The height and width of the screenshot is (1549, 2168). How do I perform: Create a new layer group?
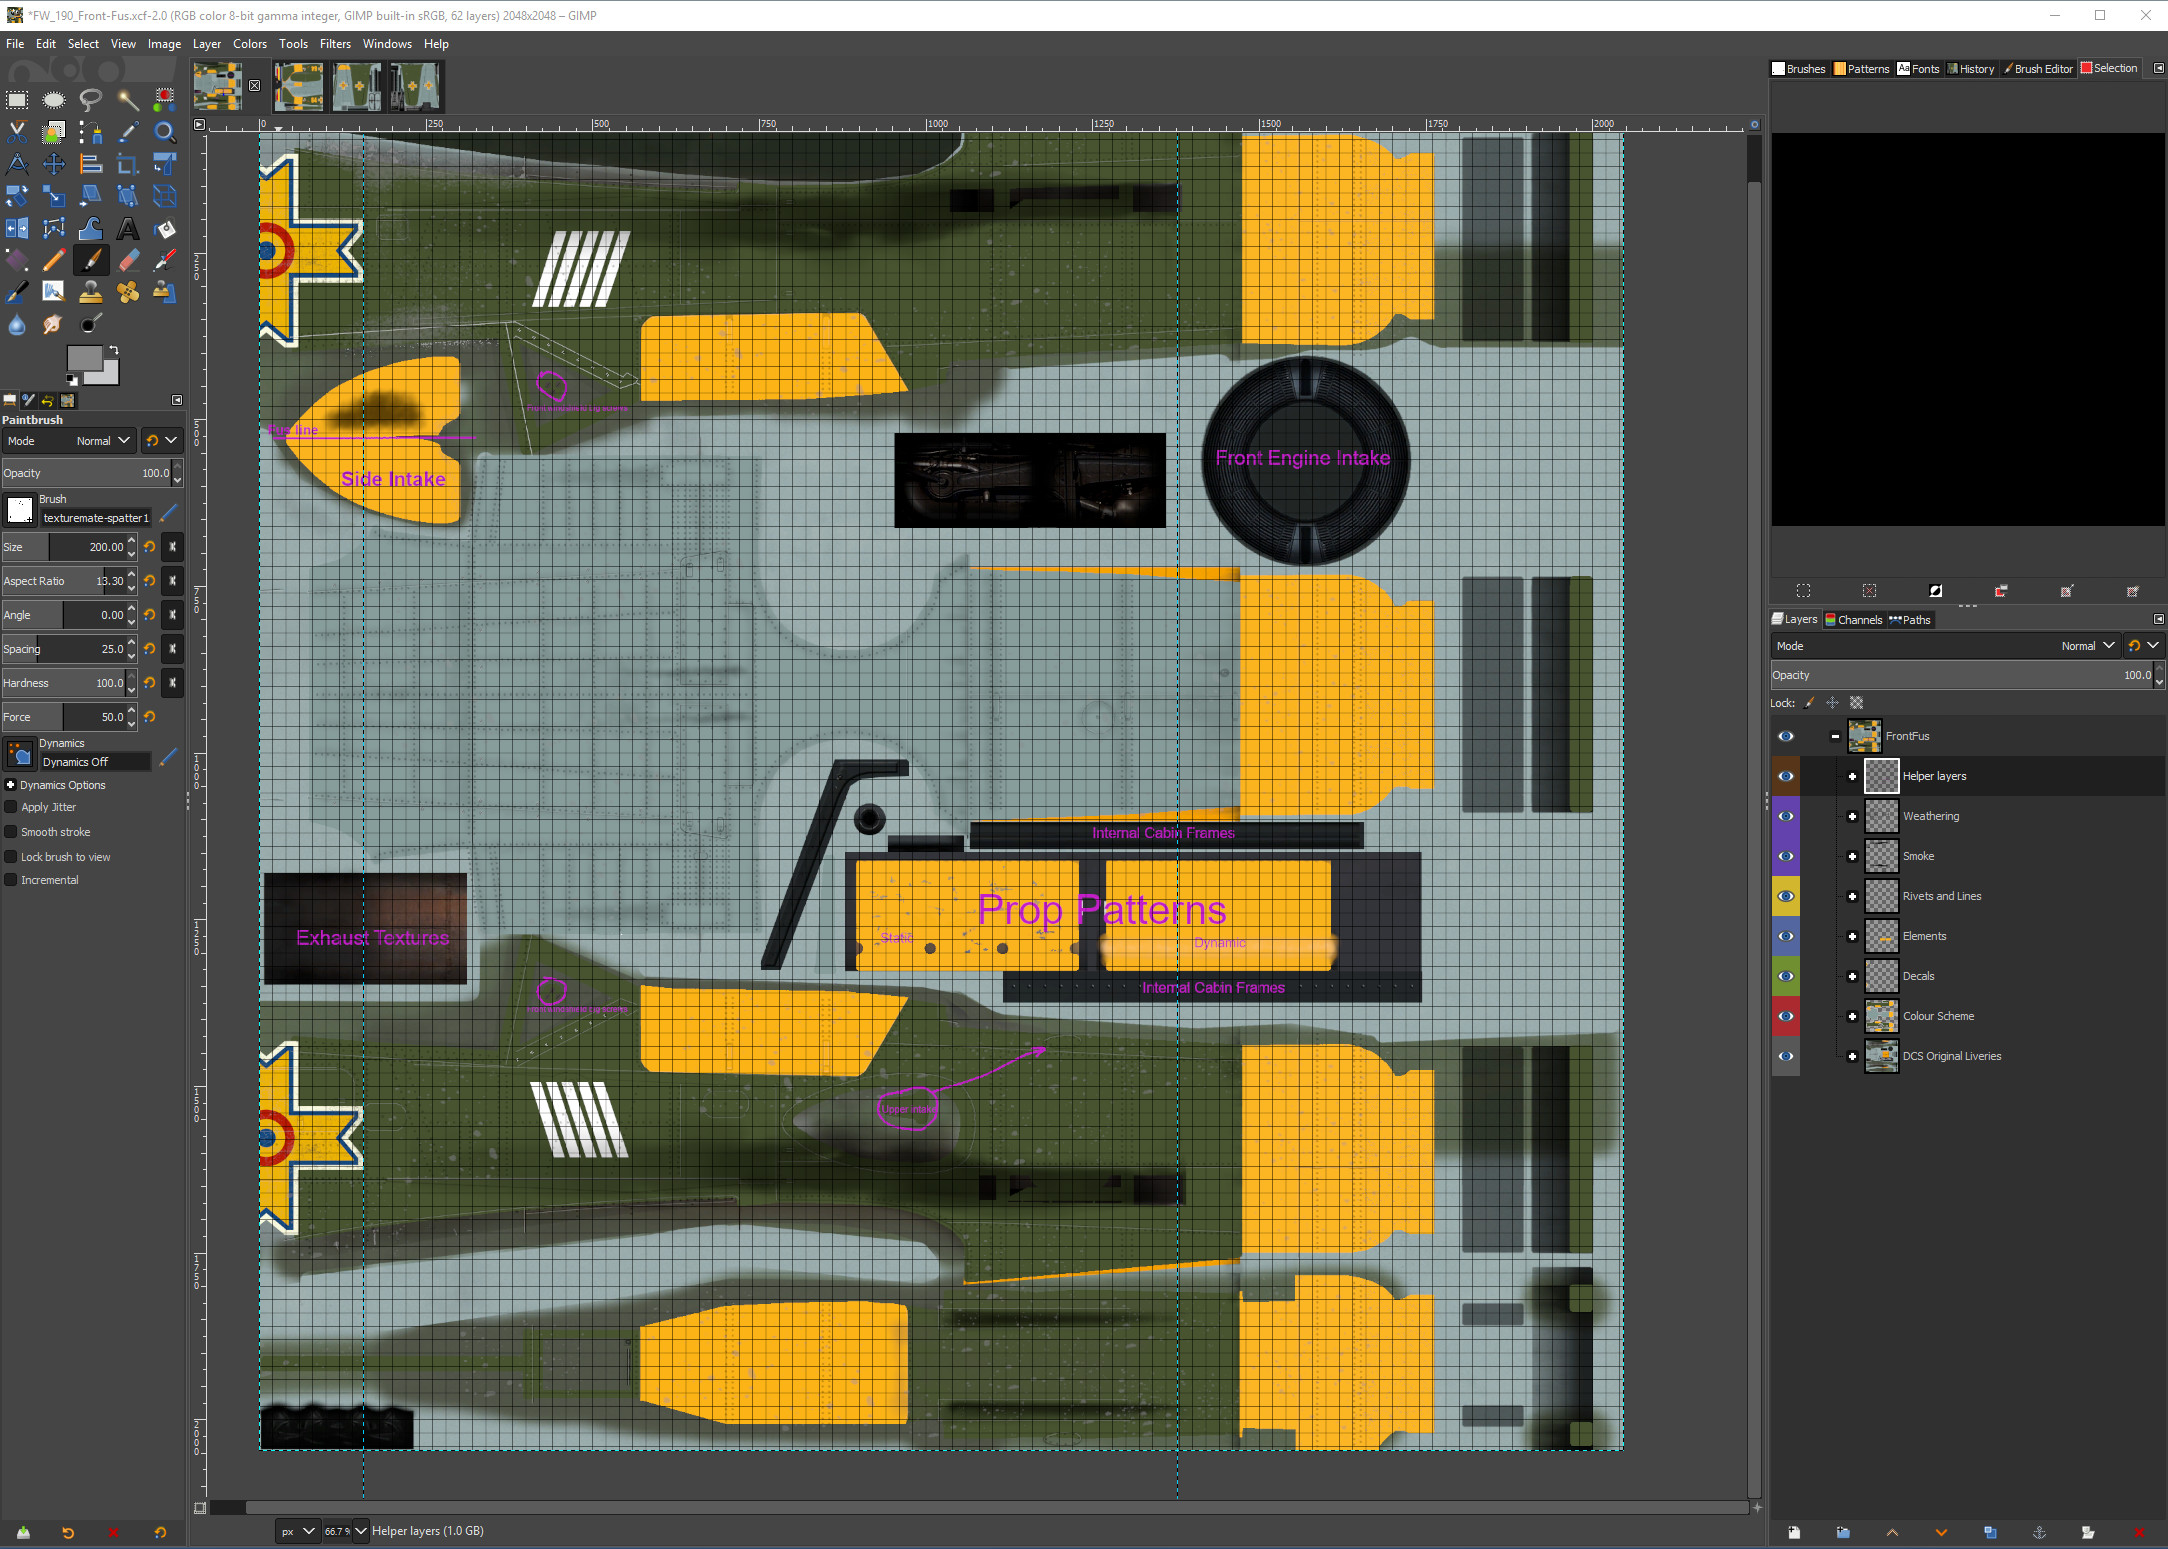pos(1842,1532)
